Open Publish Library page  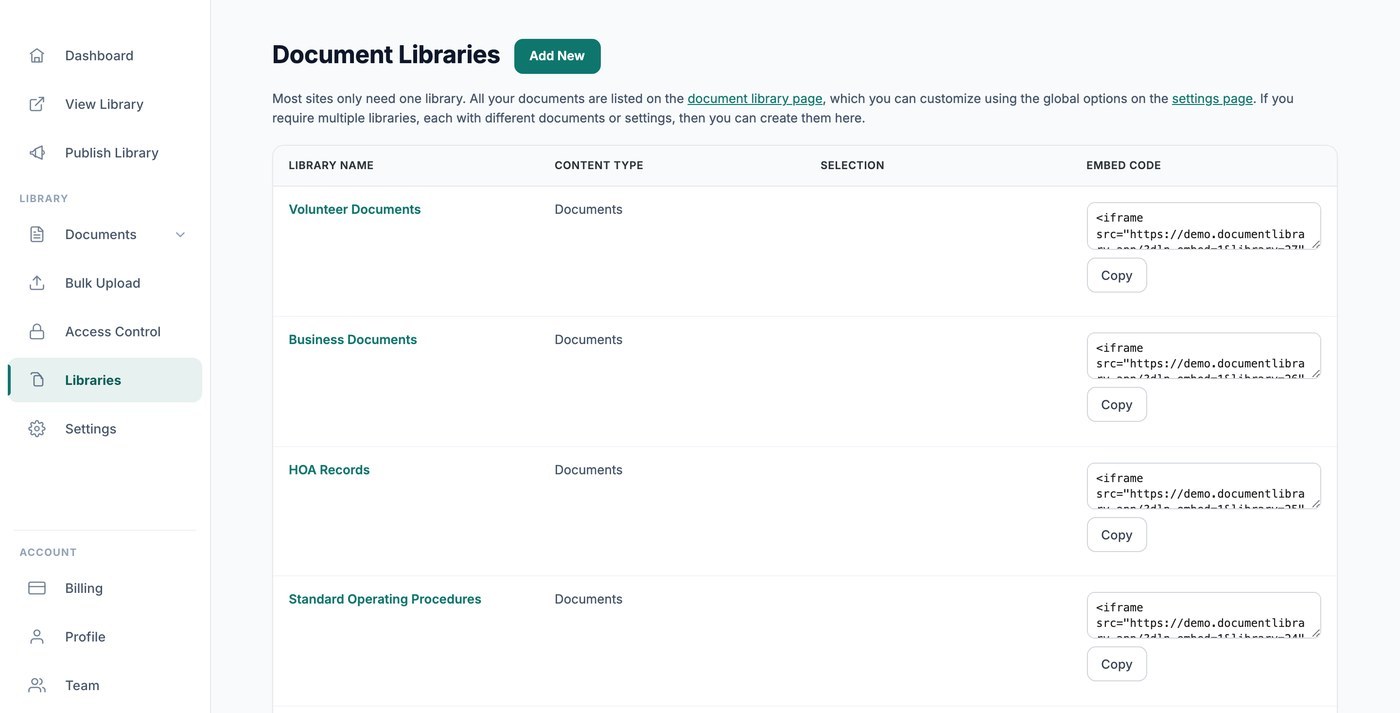click(105, 153)
